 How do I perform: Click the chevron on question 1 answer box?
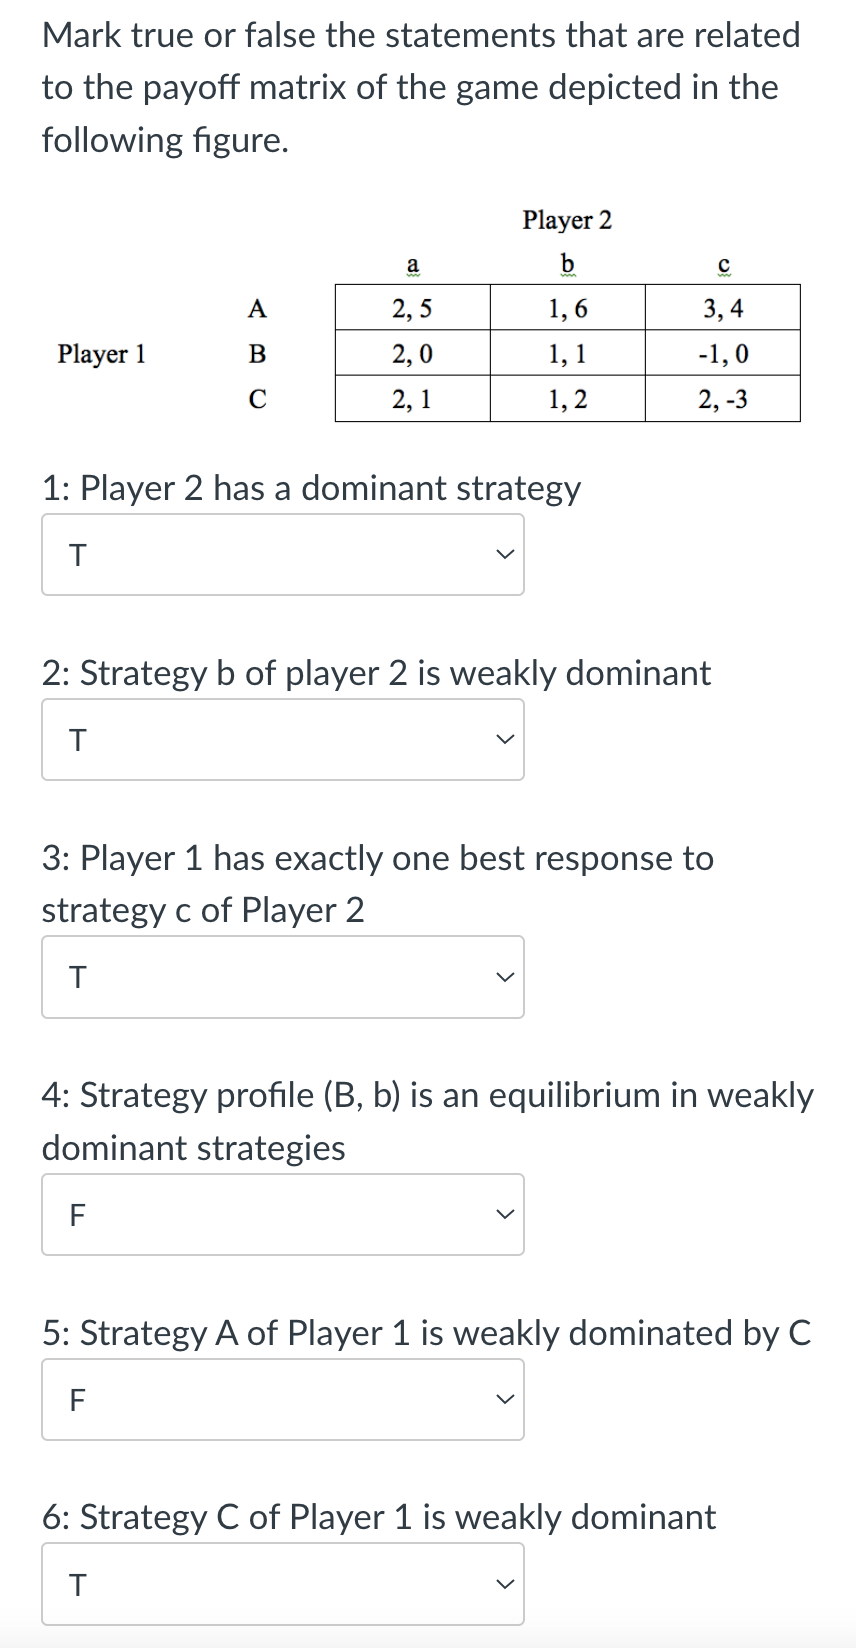click(505, 554)
